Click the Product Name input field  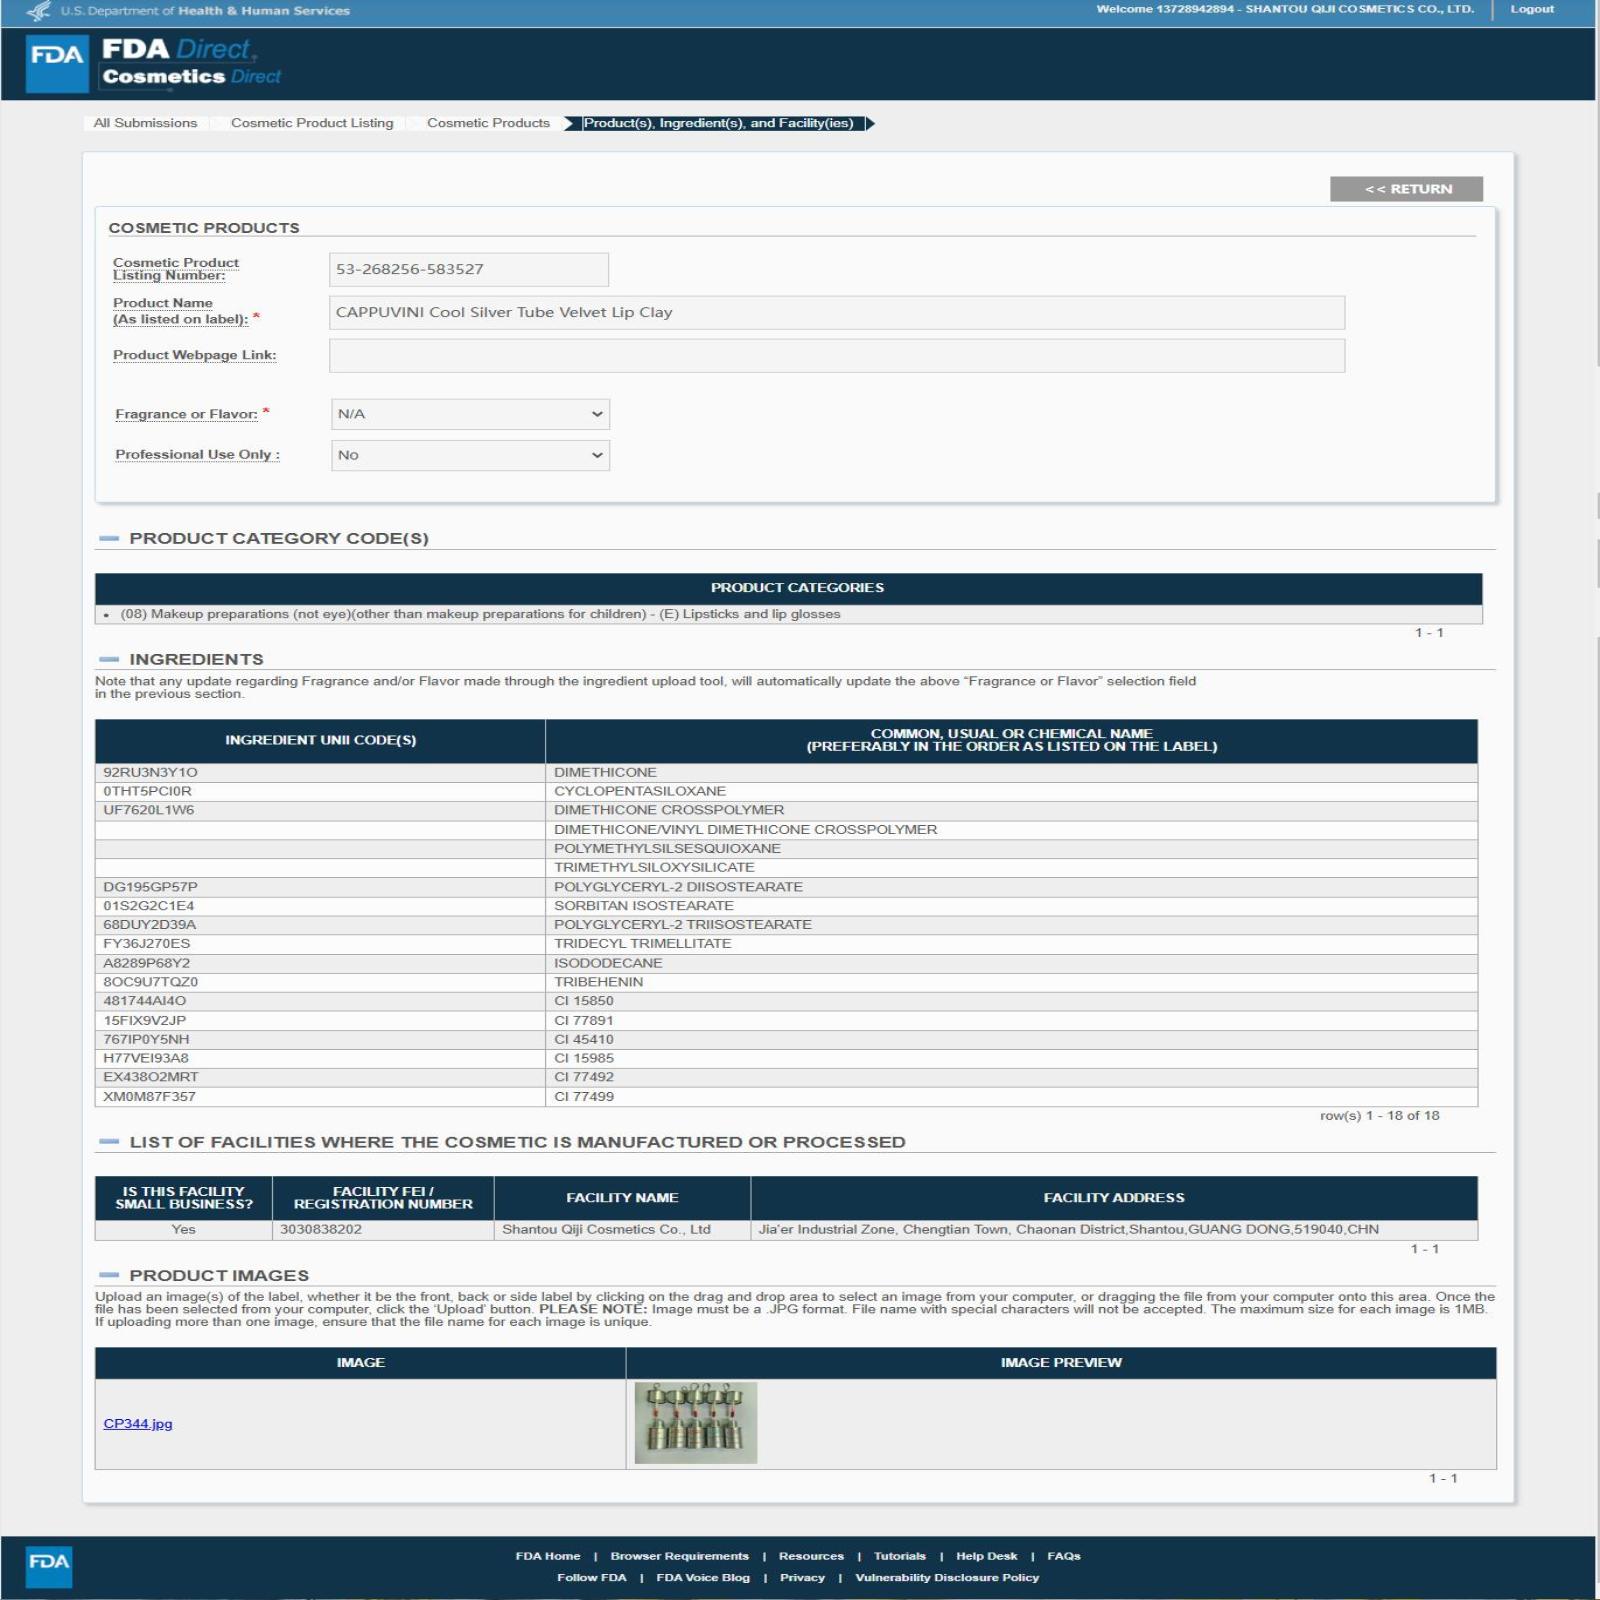tap(836, 312)
